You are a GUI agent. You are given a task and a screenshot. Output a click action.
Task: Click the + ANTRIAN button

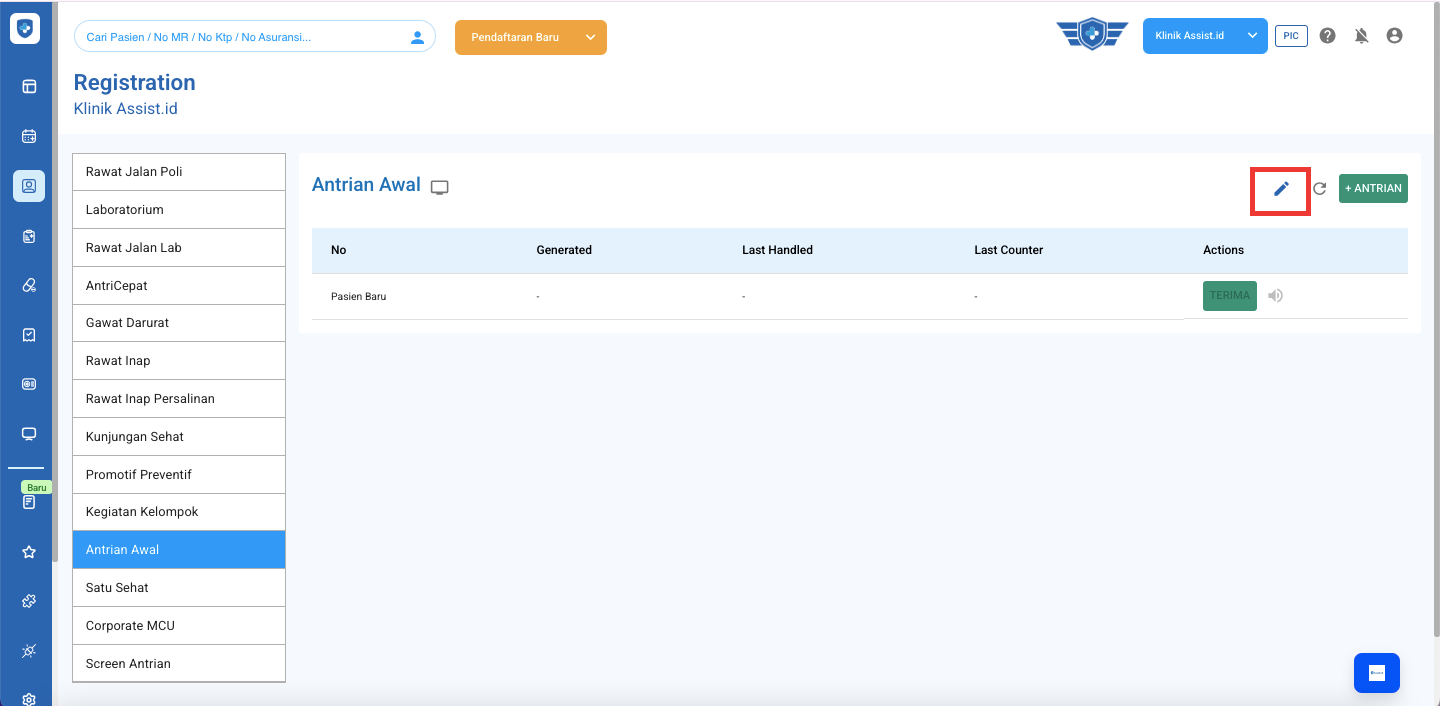[x=1373, y=189]
